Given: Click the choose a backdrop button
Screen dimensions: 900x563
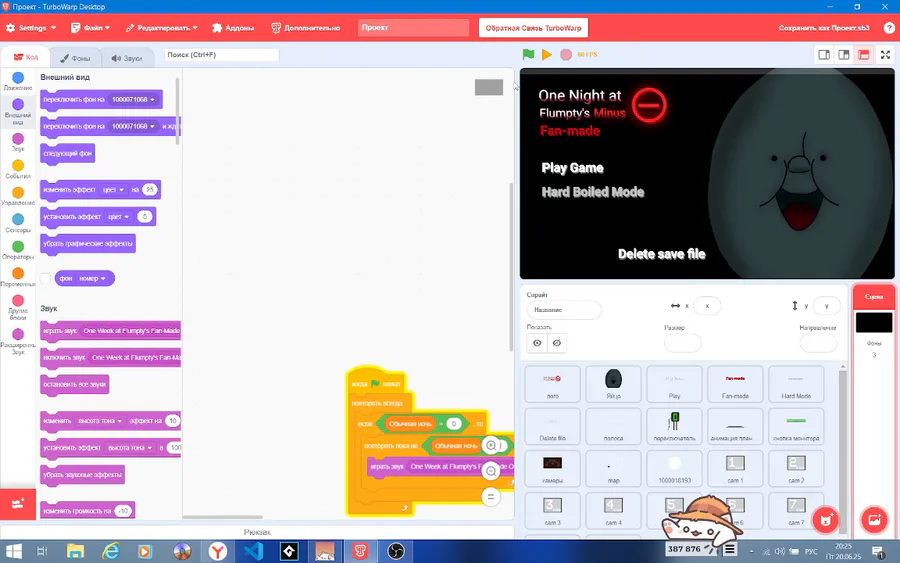Looking at the screenshot, I should pyautogui.click(x=874, y=520).
